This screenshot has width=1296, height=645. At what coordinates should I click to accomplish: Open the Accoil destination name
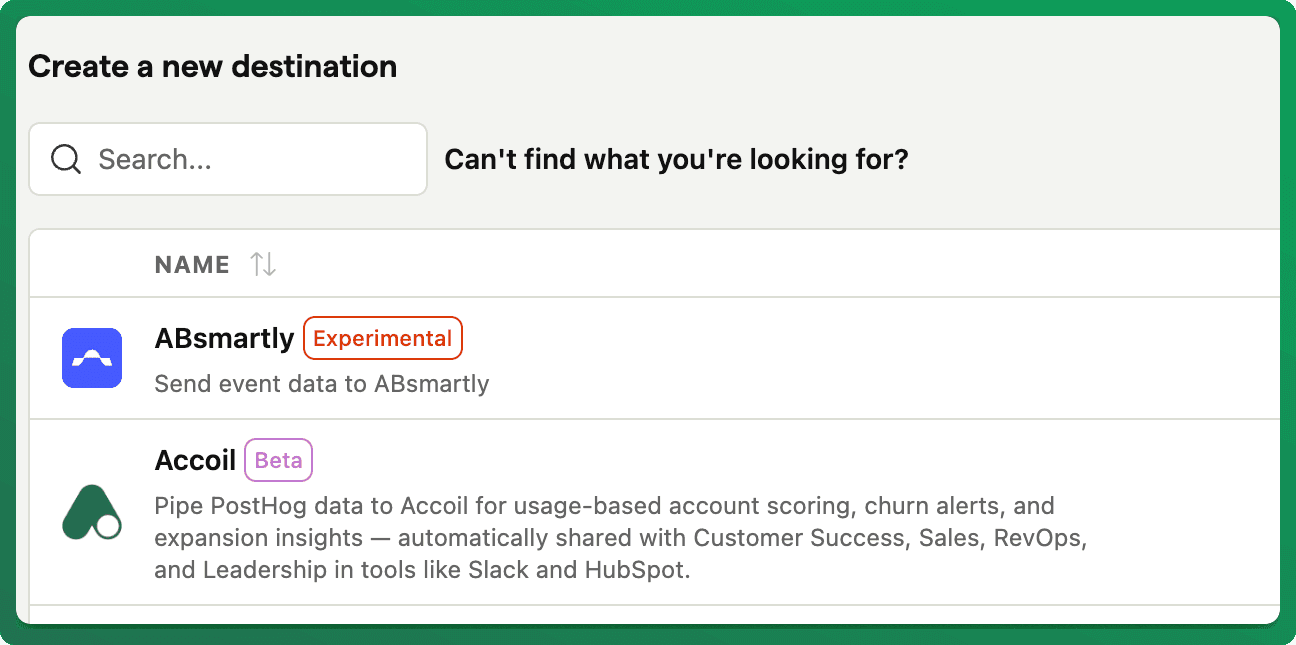(195, 460)
